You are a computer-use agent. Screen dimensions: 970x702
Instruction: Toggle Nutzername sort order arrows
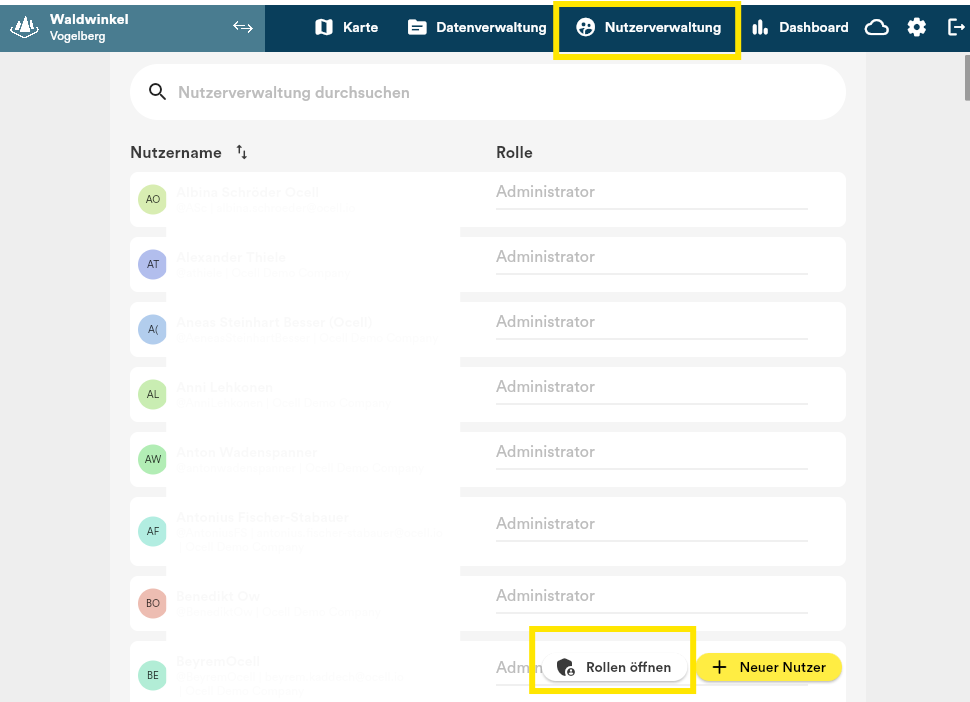[x=241, y=152]
